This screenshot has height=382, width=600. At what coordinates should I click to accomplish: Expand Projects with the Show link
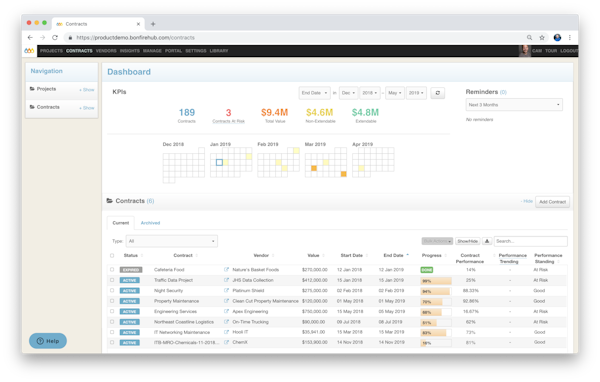point(87,90)
